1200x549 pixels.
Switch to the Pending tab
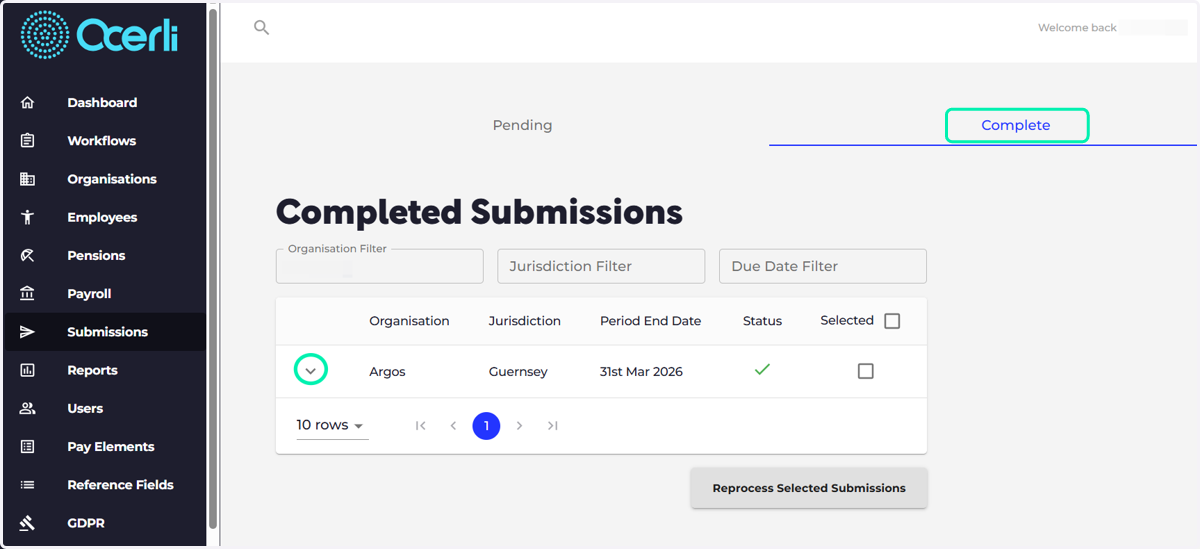tap(522, 125)
